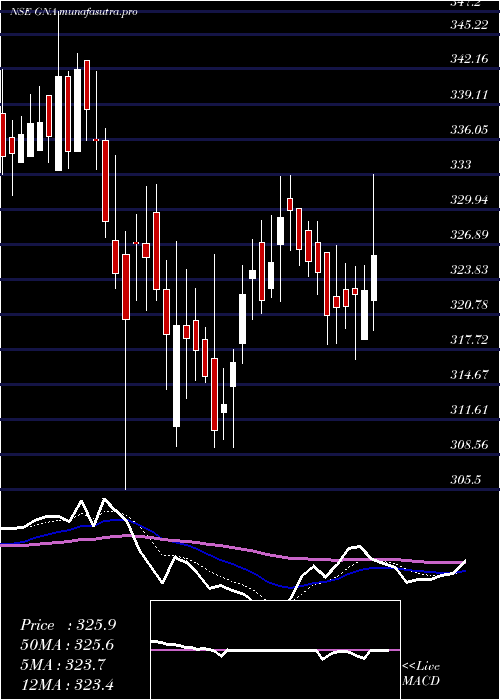Click the 305.5 price axis label
Image resolution: width=500 pixels, height=700 pixels.
(465, 480)
